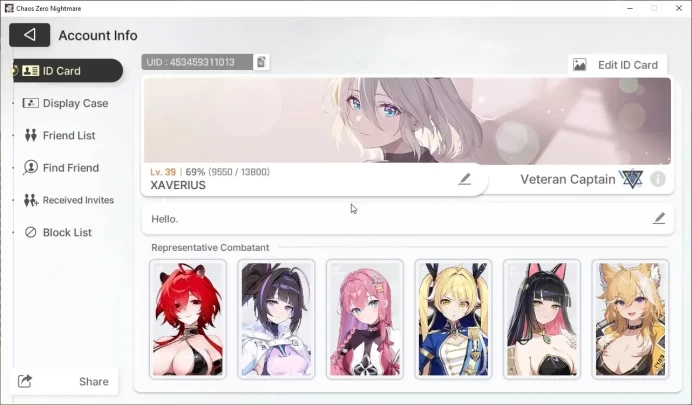Select the black-haired cat-ear combatant card

[542, 319]
